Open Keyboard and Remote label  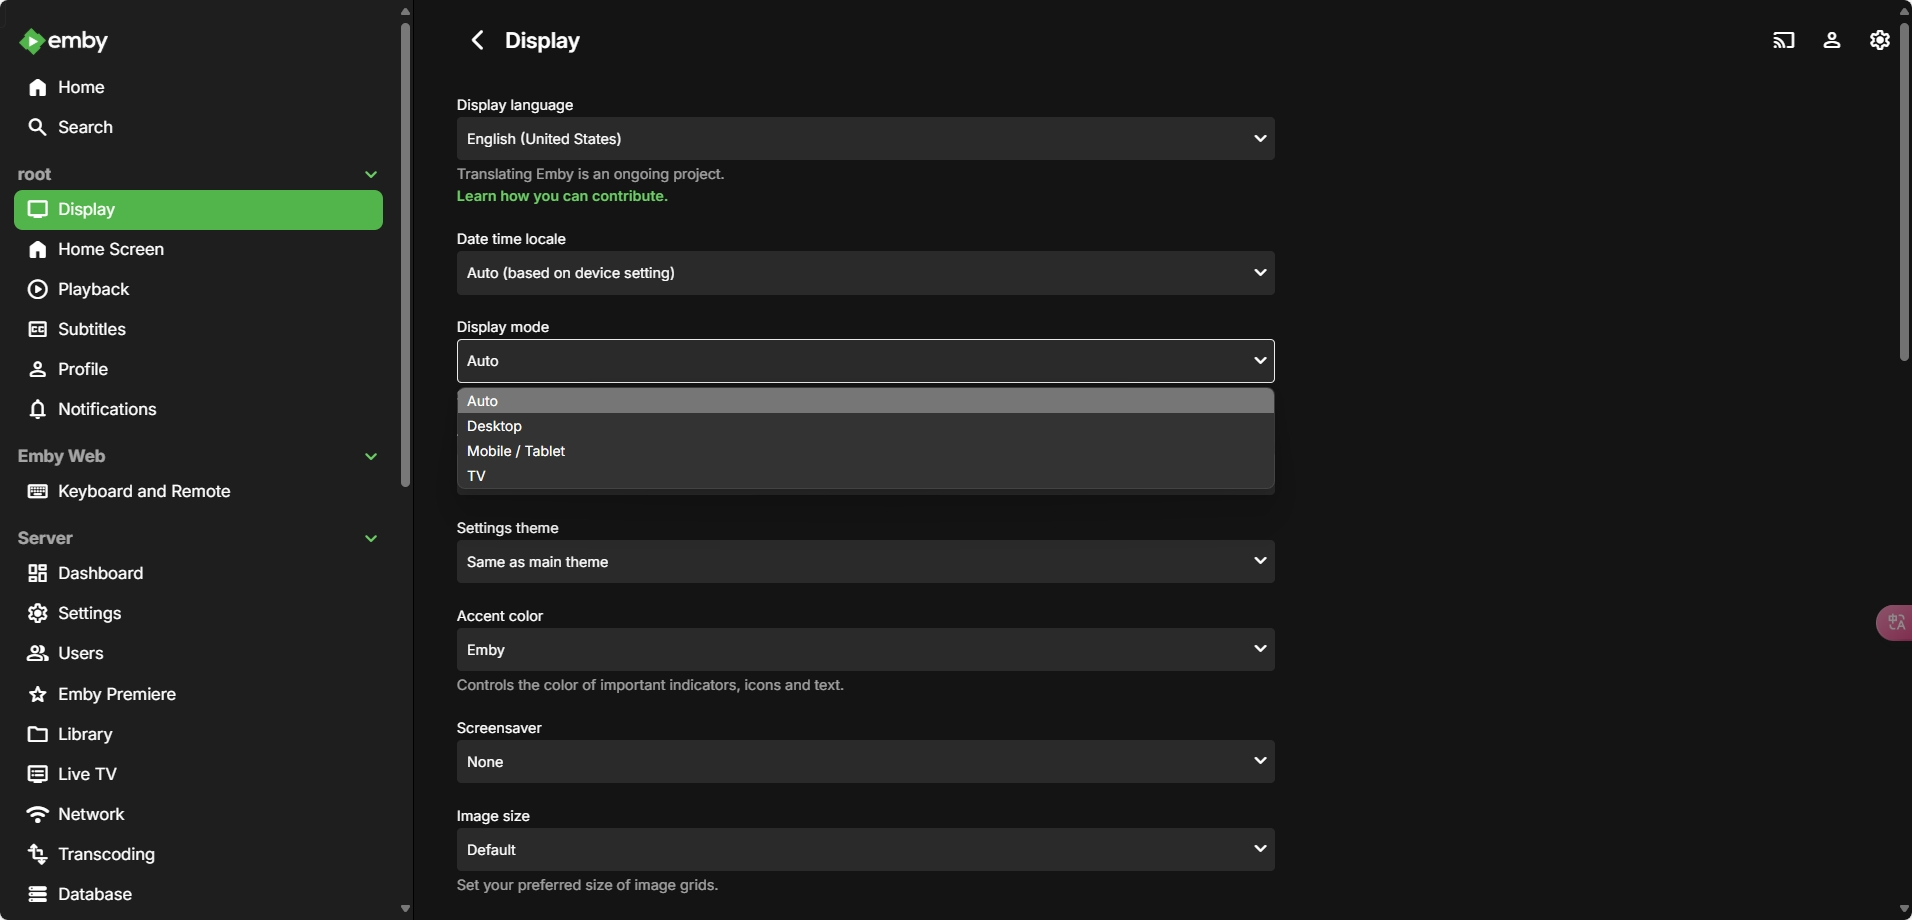(x=144, y=492)
